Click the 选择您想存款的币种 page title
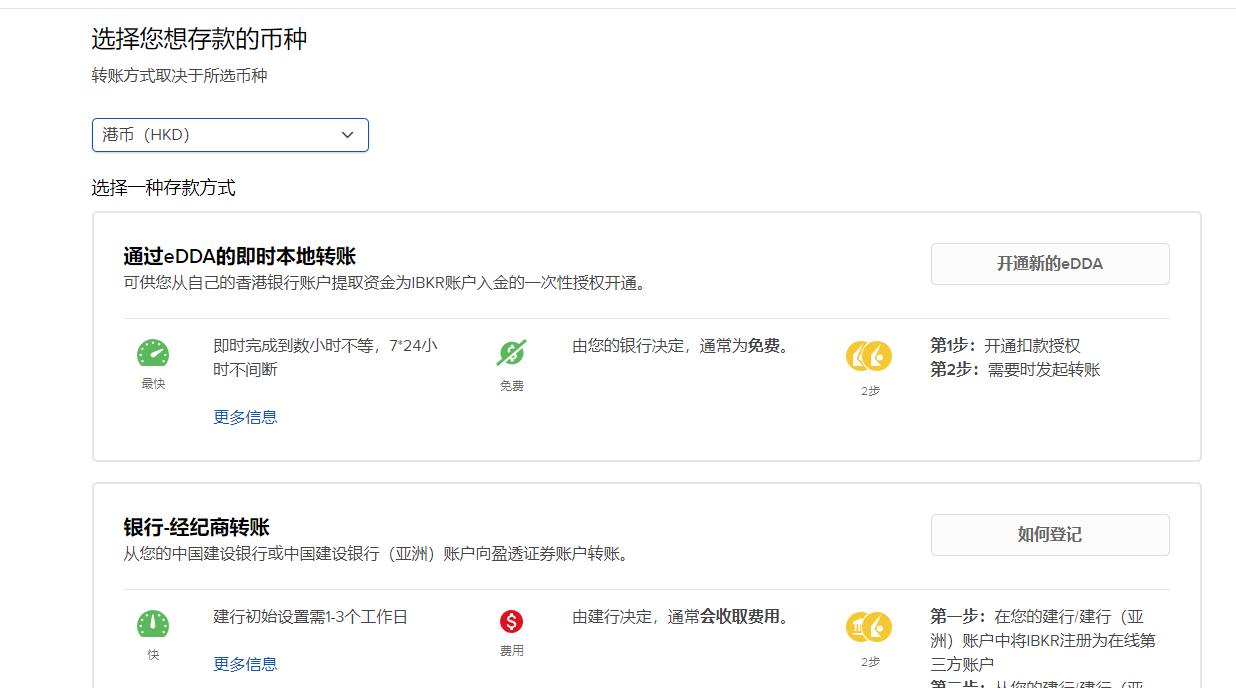The height and width of the screenshot is (688, 1236). click(198, 38)
